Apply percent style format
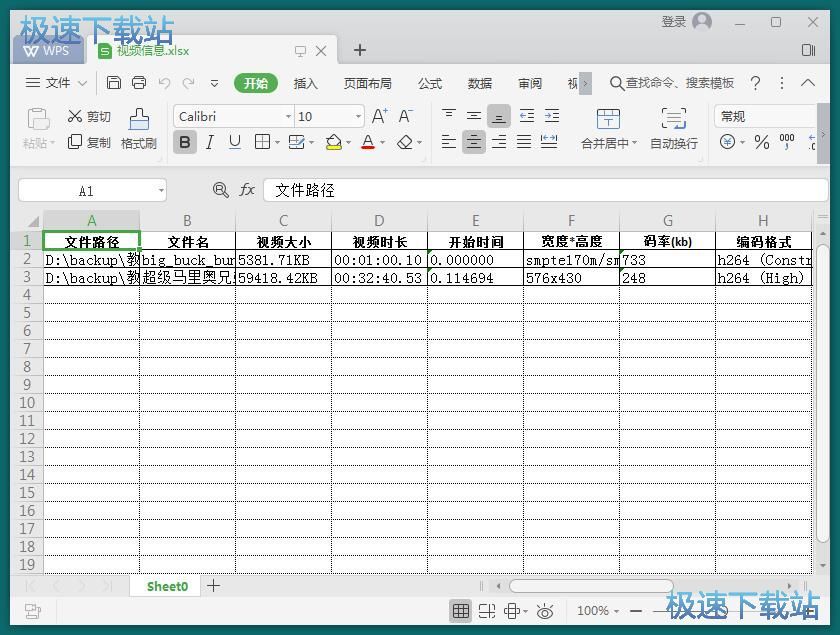Viewport: 840px width, 635px height. [762, 142]
